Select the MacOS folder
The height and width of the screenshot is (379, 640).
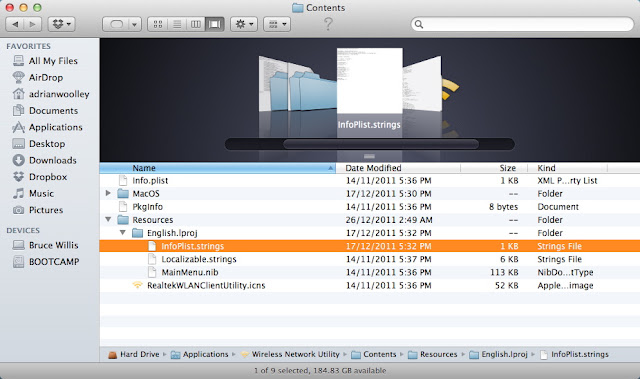(x=370, y=194)
